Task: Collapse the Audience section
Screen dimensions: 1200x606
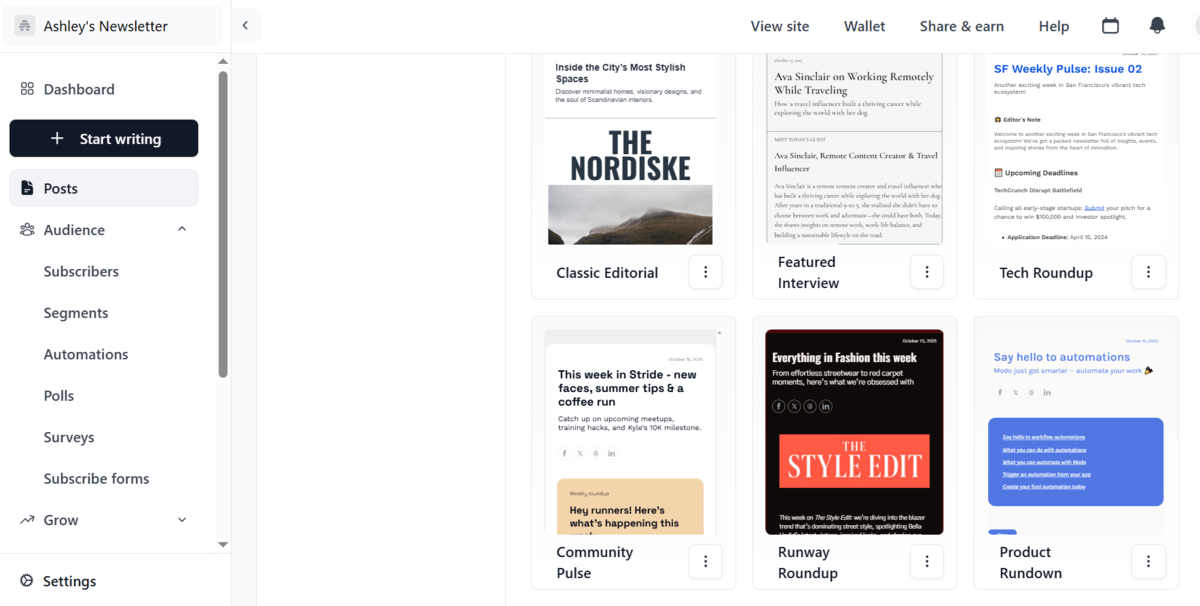Action: (182, 230)
